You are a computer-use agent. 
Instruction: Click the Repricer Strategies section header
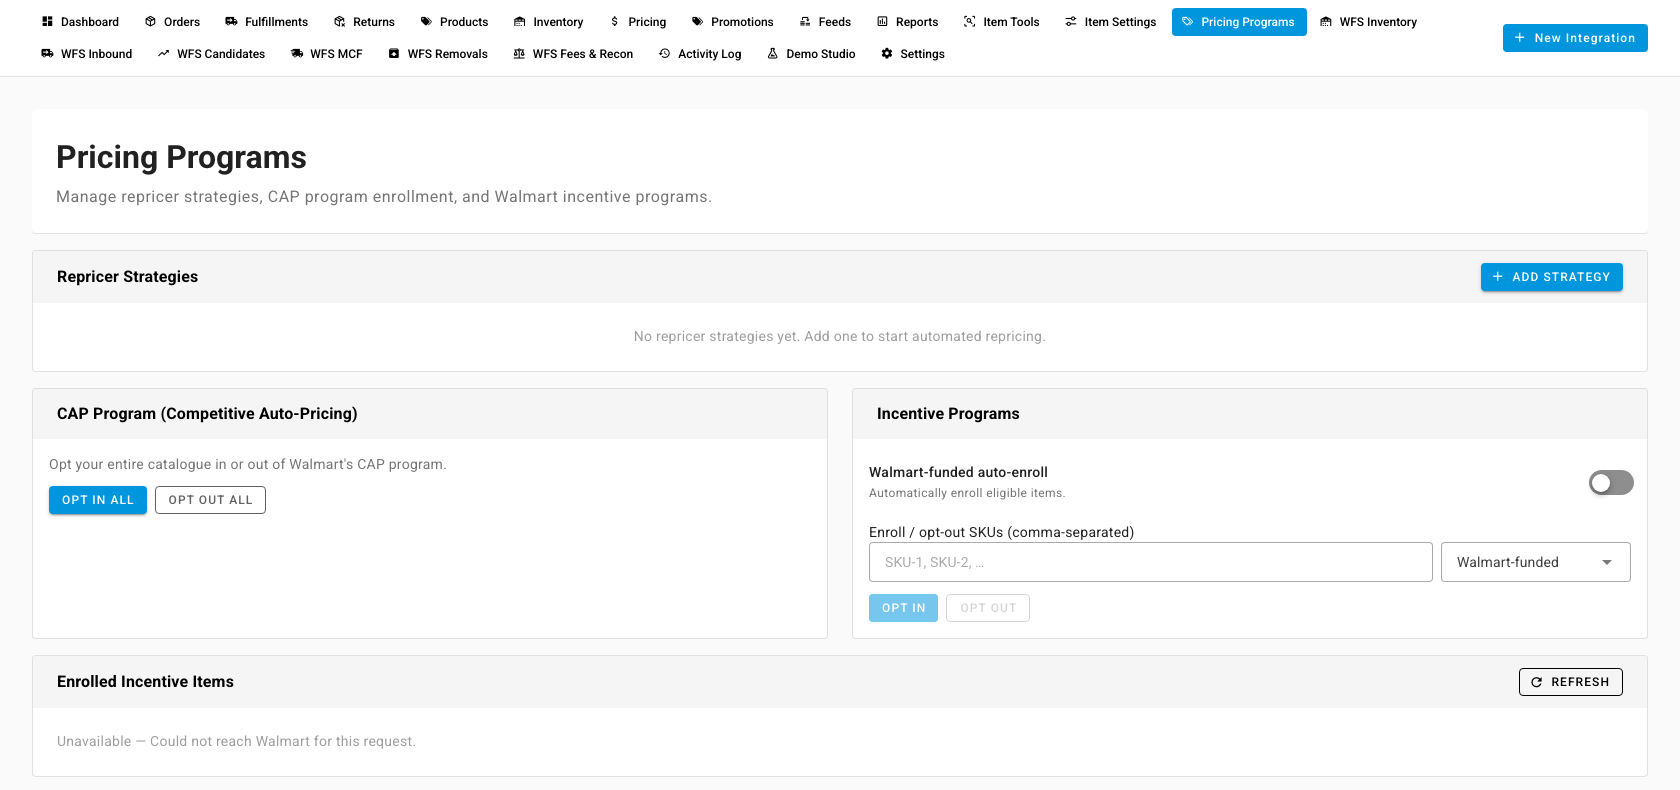127,276
